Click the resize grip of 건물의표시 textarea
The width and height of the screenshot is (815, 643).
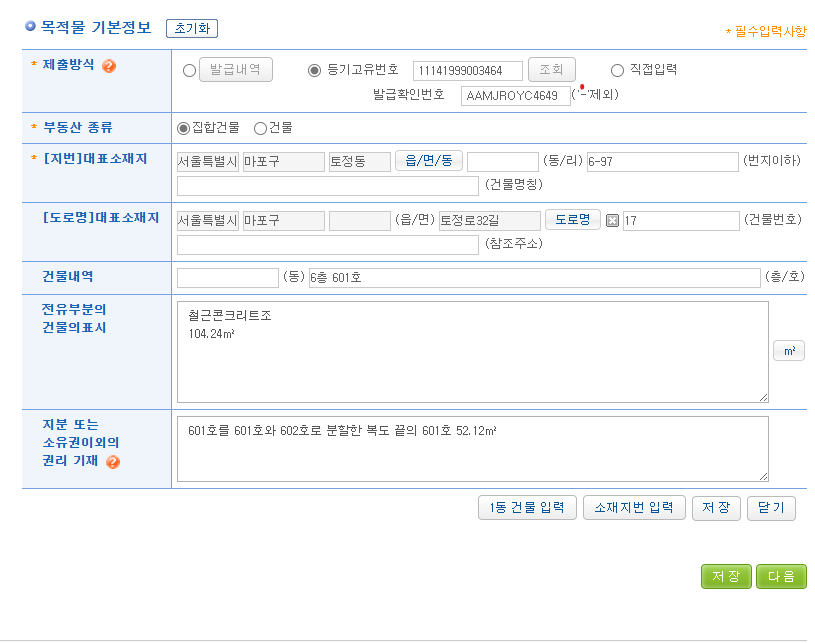pos(763,398)
